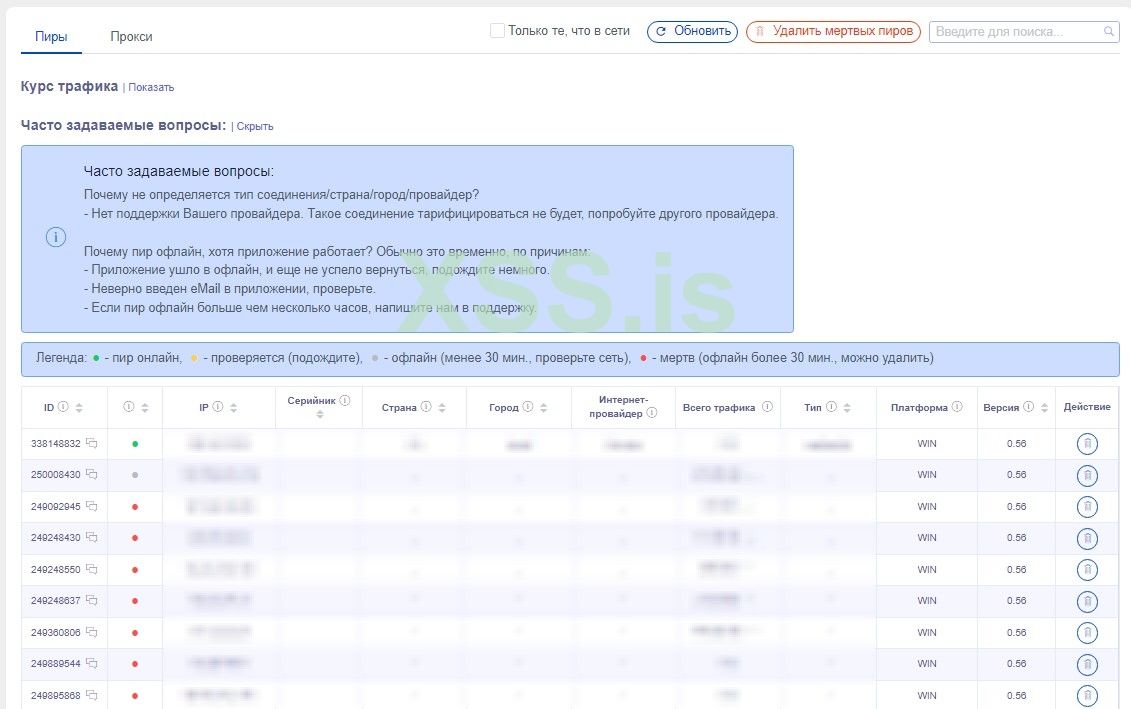The width and height of the screenshot is (1131, 709).
Task: Hide the FAQ section via Скрыть link
Action: [255, 126]
